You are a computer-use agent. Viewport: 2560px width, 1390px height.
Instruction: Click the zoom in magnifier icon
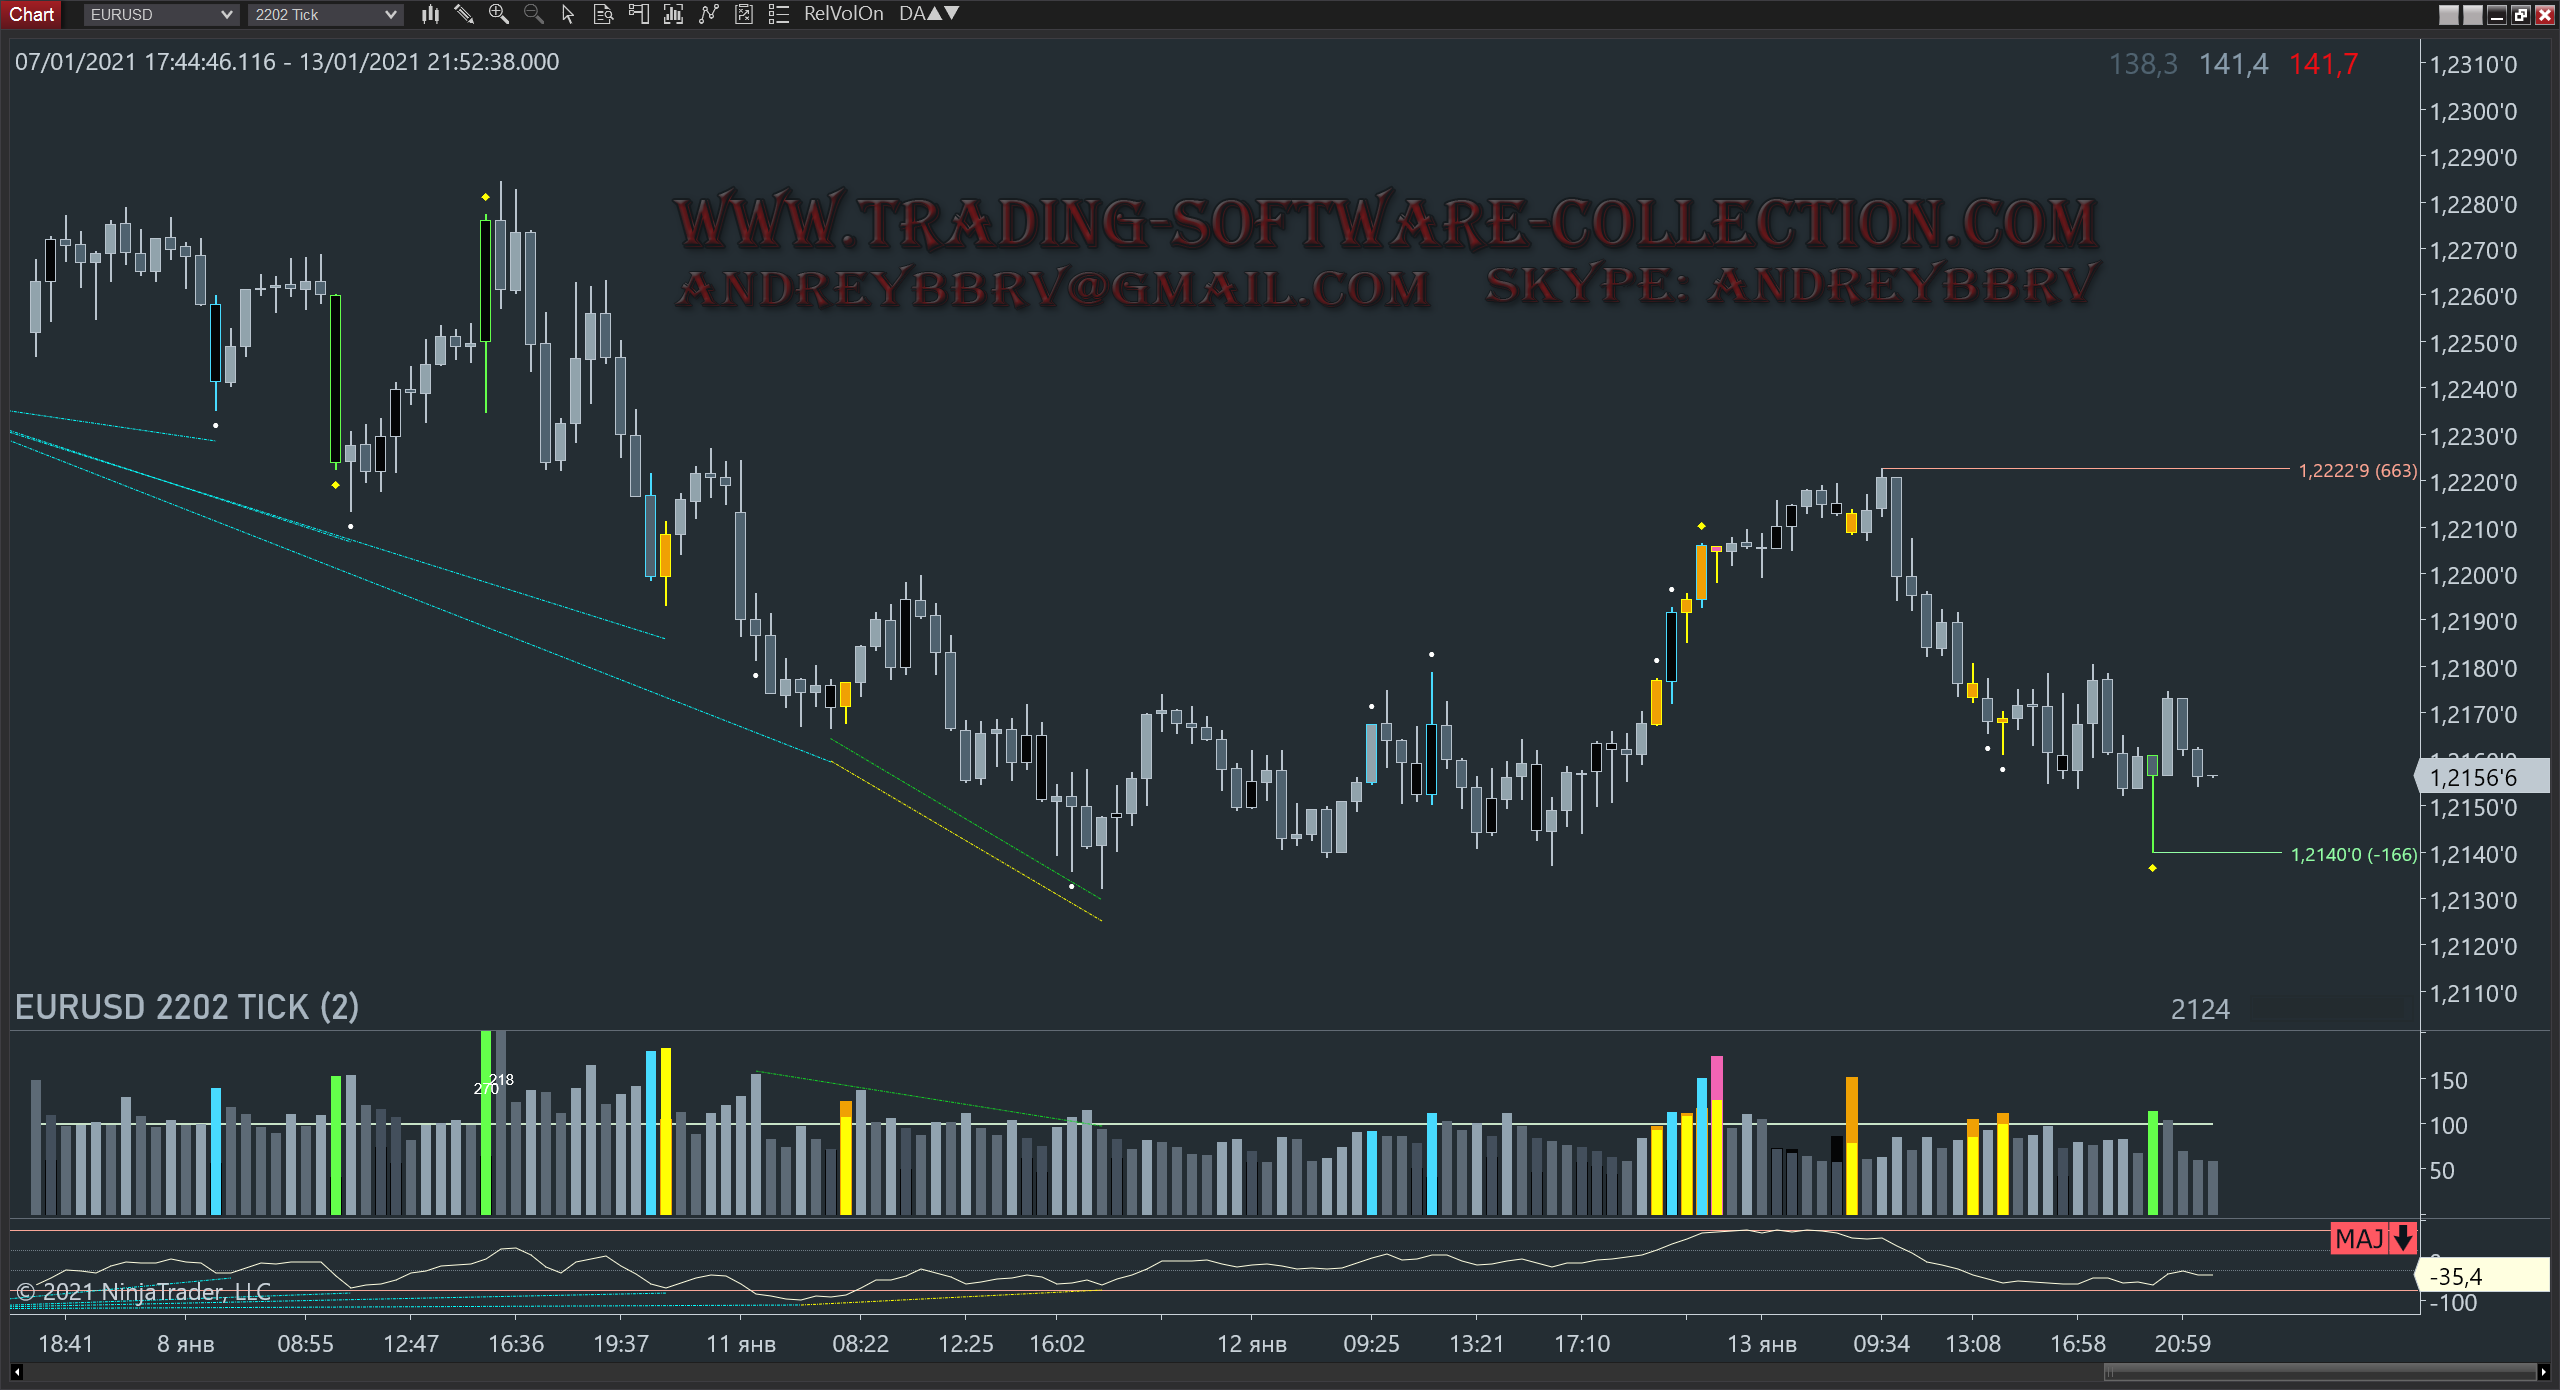pyautogui.click(x=498, y=14)
